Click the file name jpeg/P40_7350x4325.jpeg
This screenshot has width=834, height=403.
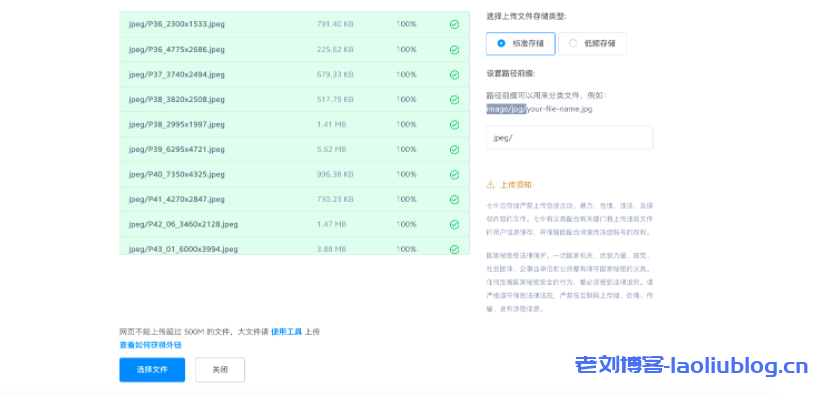177,174
